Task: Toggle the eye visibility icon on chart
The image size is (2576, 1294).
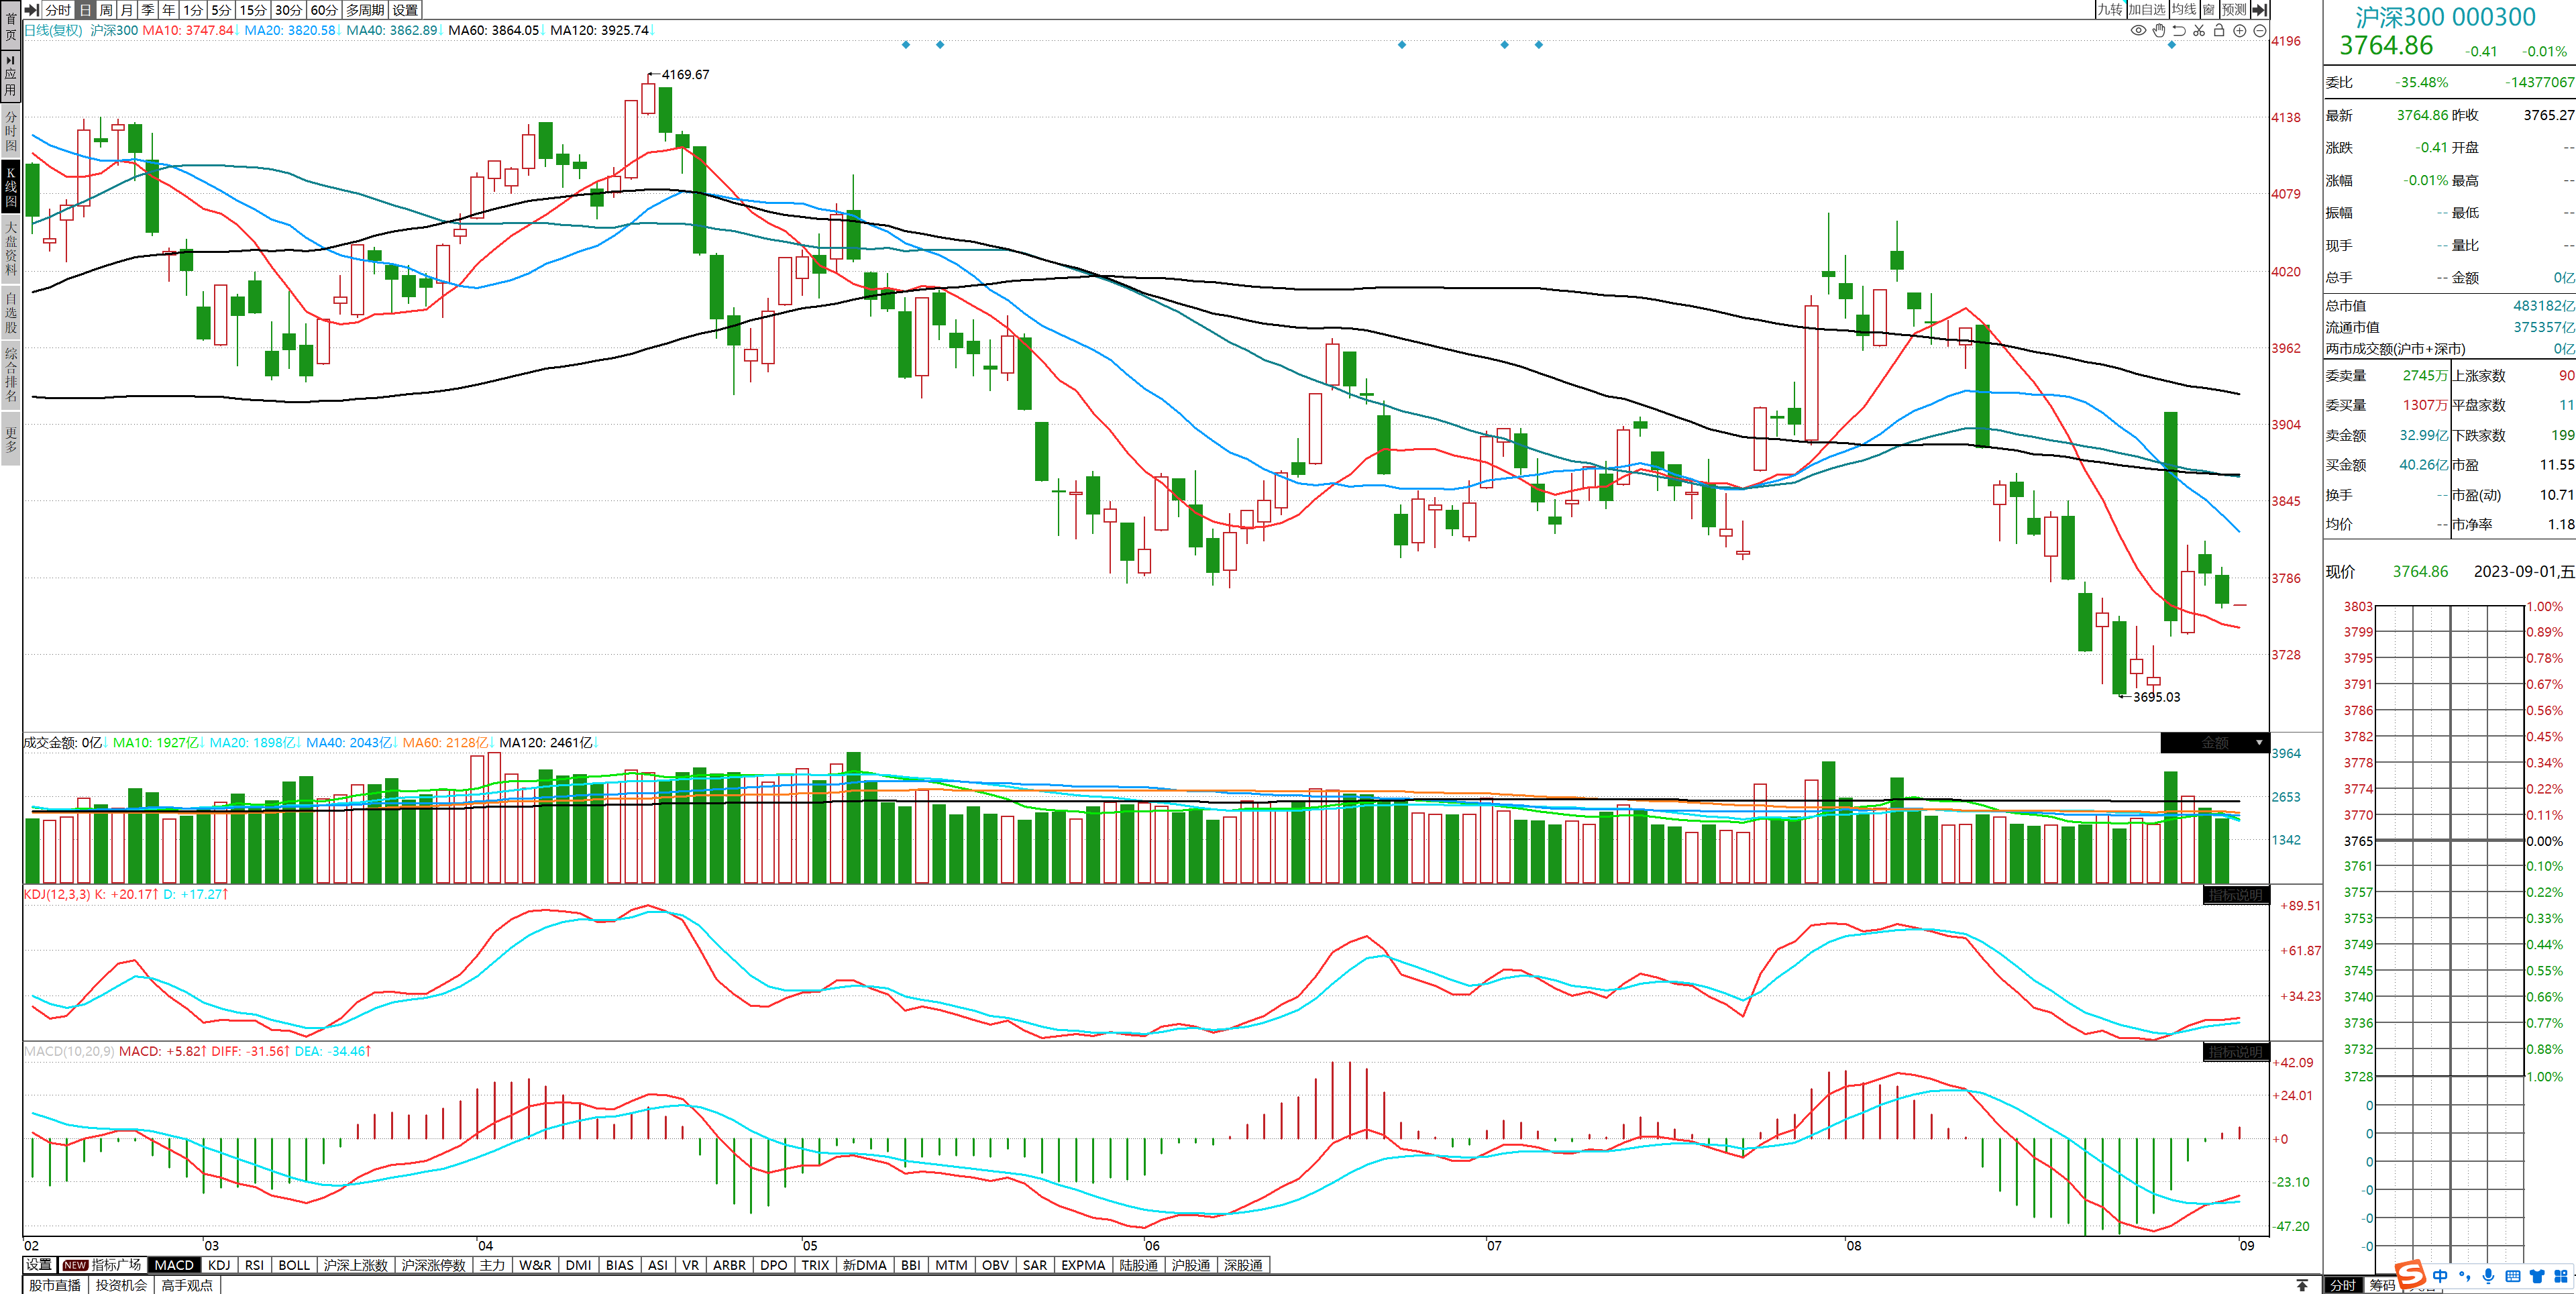Action: [2138, 31]
